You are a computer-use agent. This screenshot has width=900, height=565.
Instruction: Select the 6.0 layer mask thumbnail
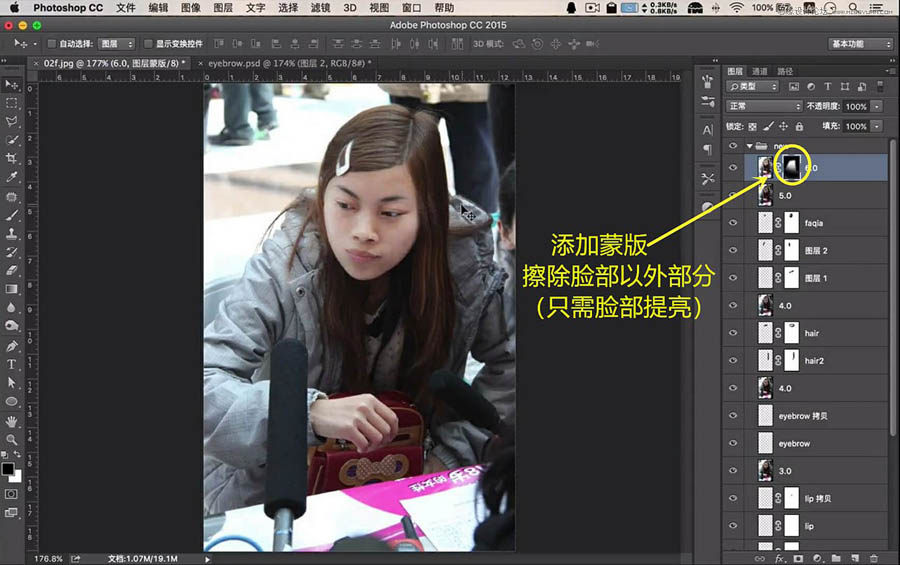point(792,167)
